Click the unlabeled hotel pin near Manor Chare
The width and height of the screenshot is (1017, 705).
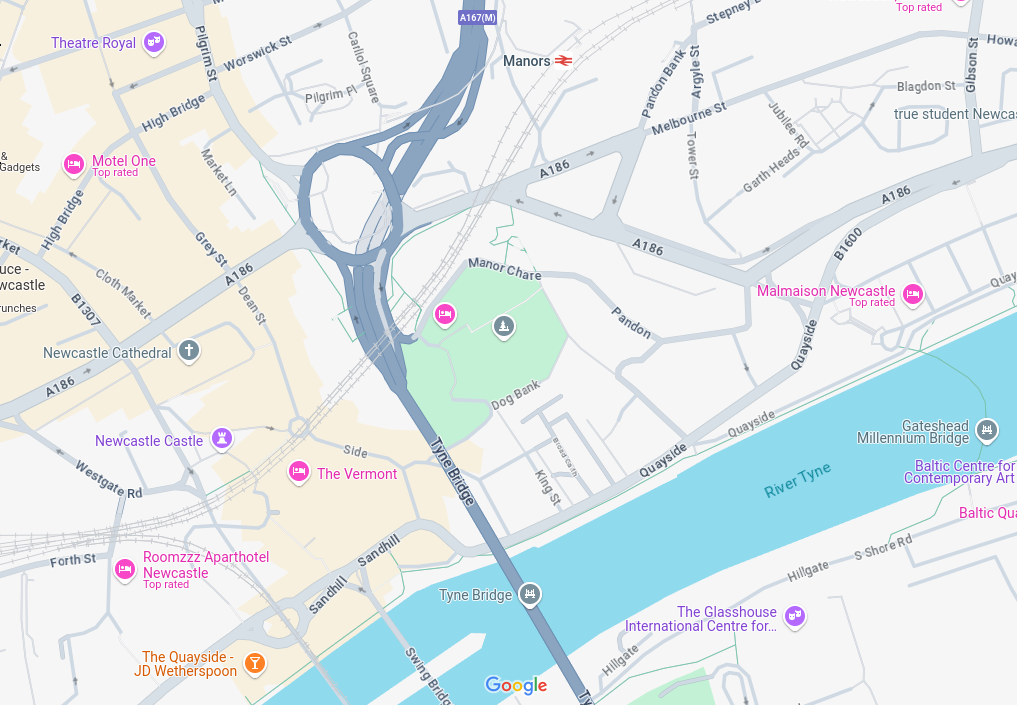coord(444,315)
